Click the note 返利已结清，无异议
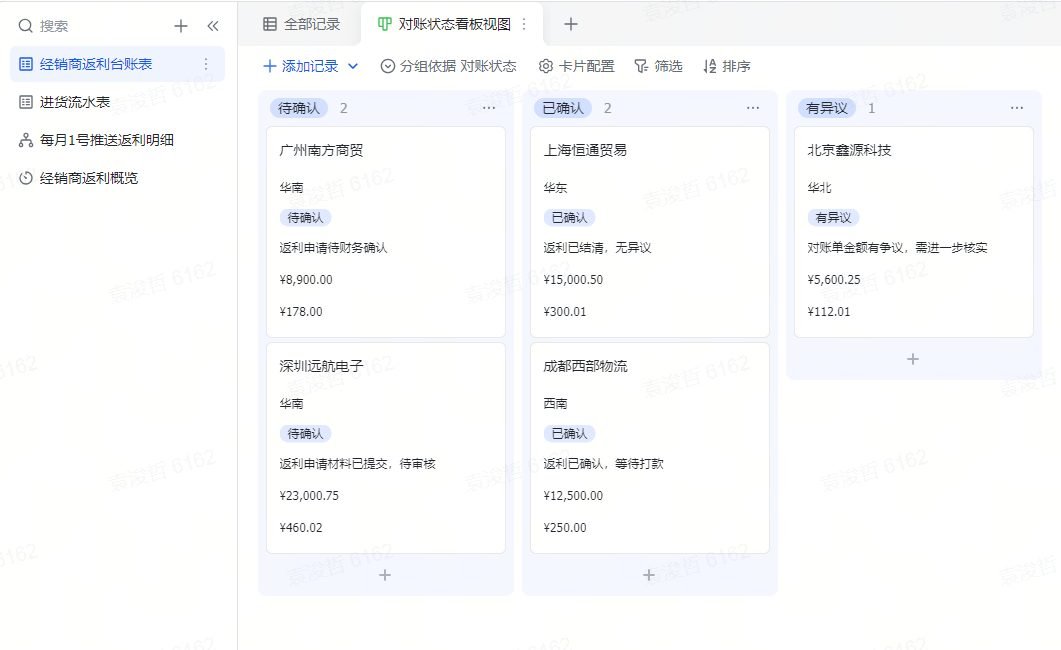1061x650 pixels. [597, 248]
